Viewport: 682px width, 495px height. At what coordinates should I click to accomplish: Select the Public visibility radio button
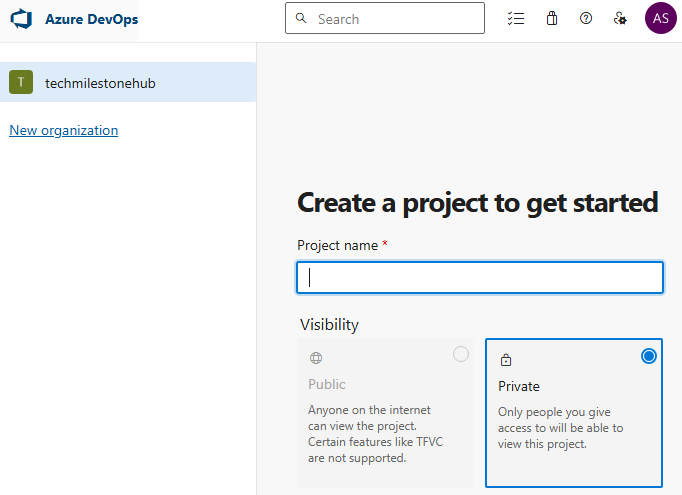461,354
